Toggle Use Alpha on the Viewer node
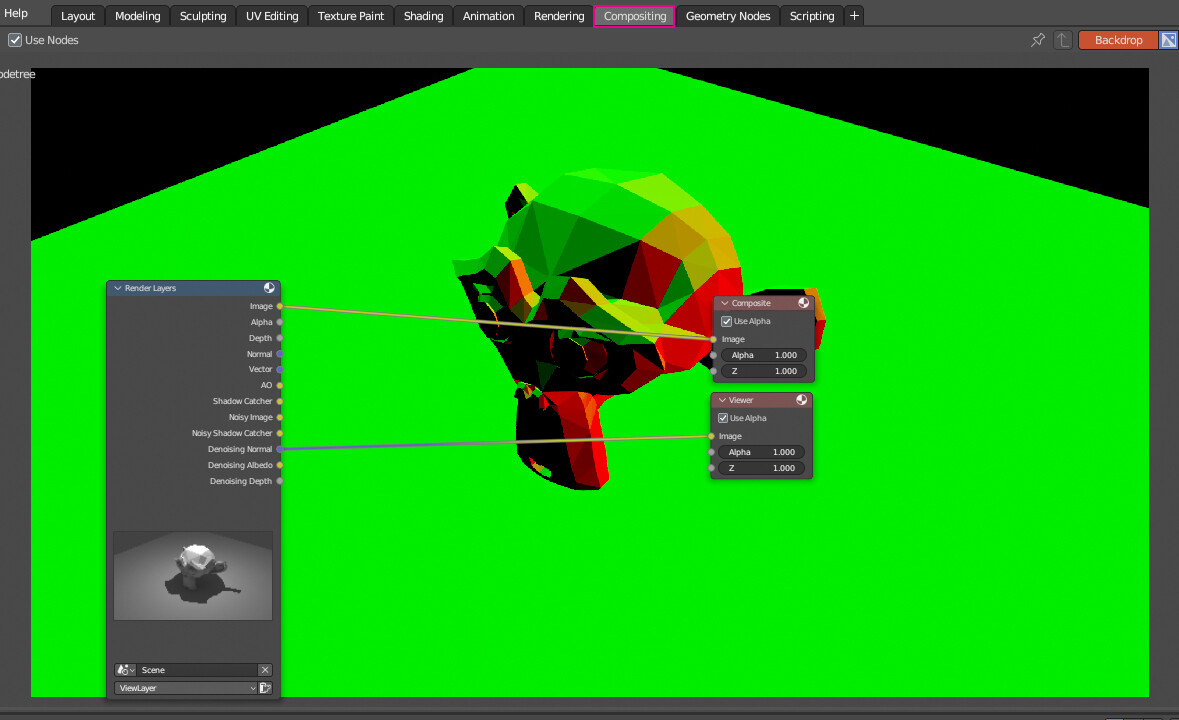Screen dimensions: 1179x720 723,418
